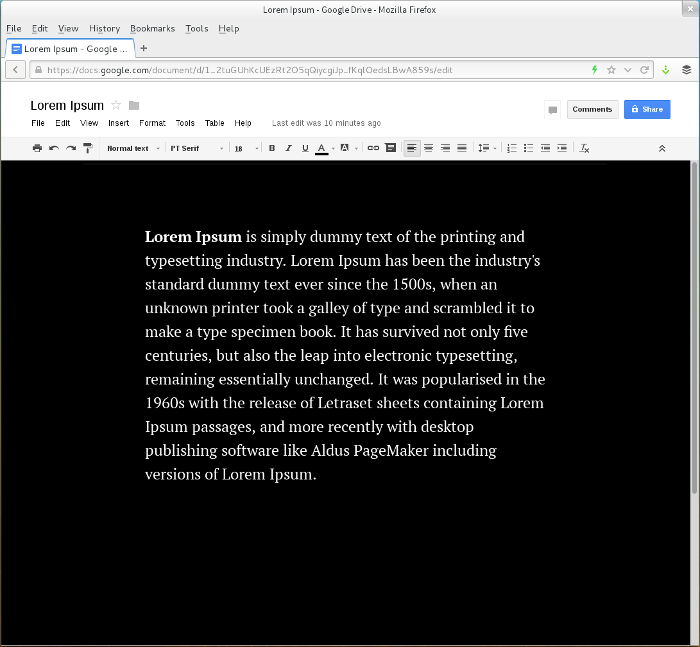Open the comment thread speech bubble icon
700x647 pixels.
pos(553,110)
